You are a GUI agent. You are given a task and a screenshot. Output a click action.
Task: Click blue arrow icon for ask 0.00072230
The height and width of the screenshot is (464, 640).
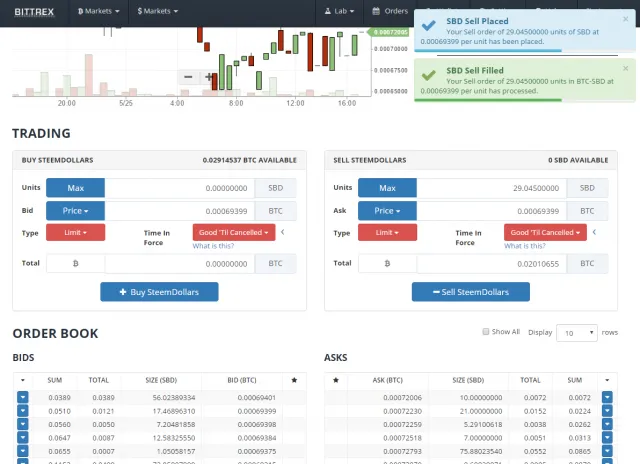[x=607, y=411]
